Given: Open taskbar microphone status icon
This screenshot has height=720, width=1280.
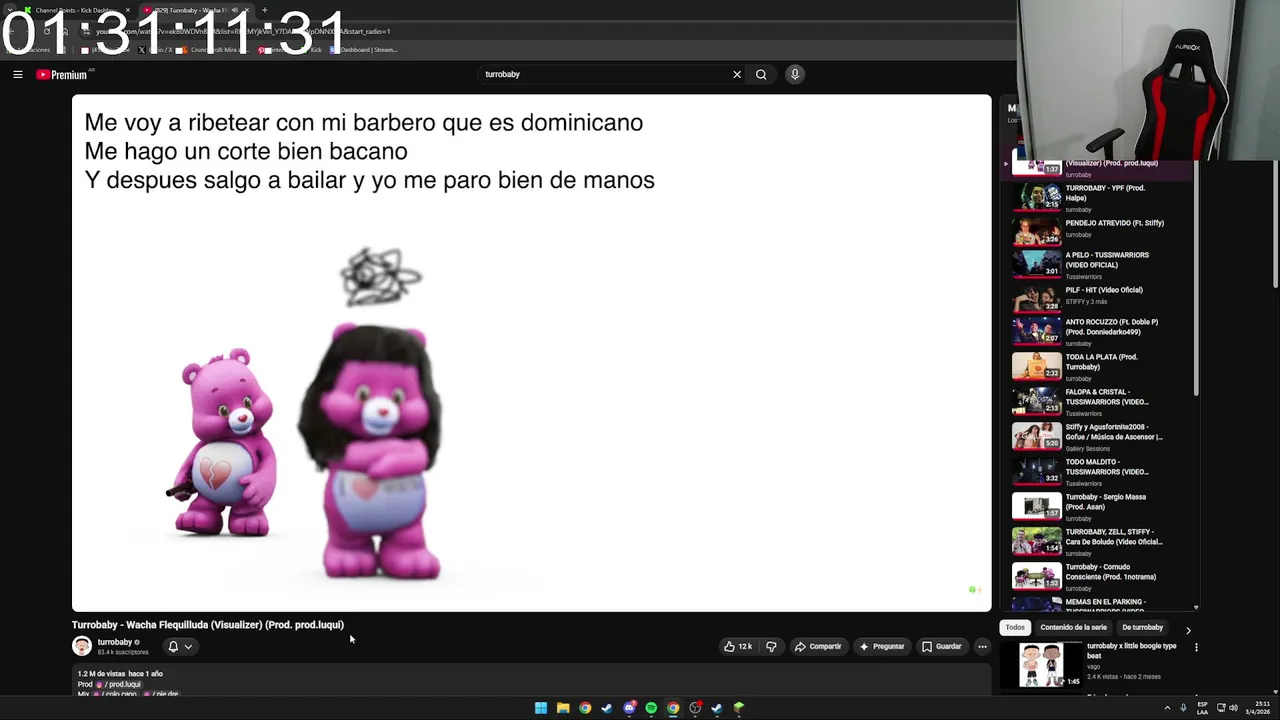Looking at the screenshot, I should coord(1184,708).
